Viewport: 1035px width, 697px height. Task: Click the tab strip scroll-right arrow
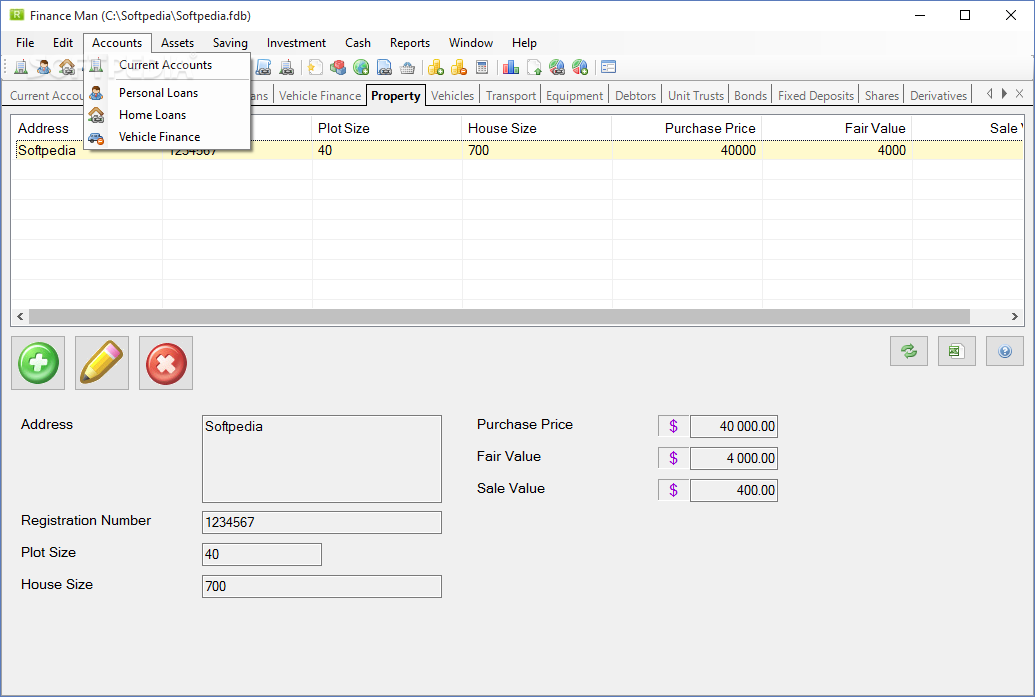(x=1004, y=94)
